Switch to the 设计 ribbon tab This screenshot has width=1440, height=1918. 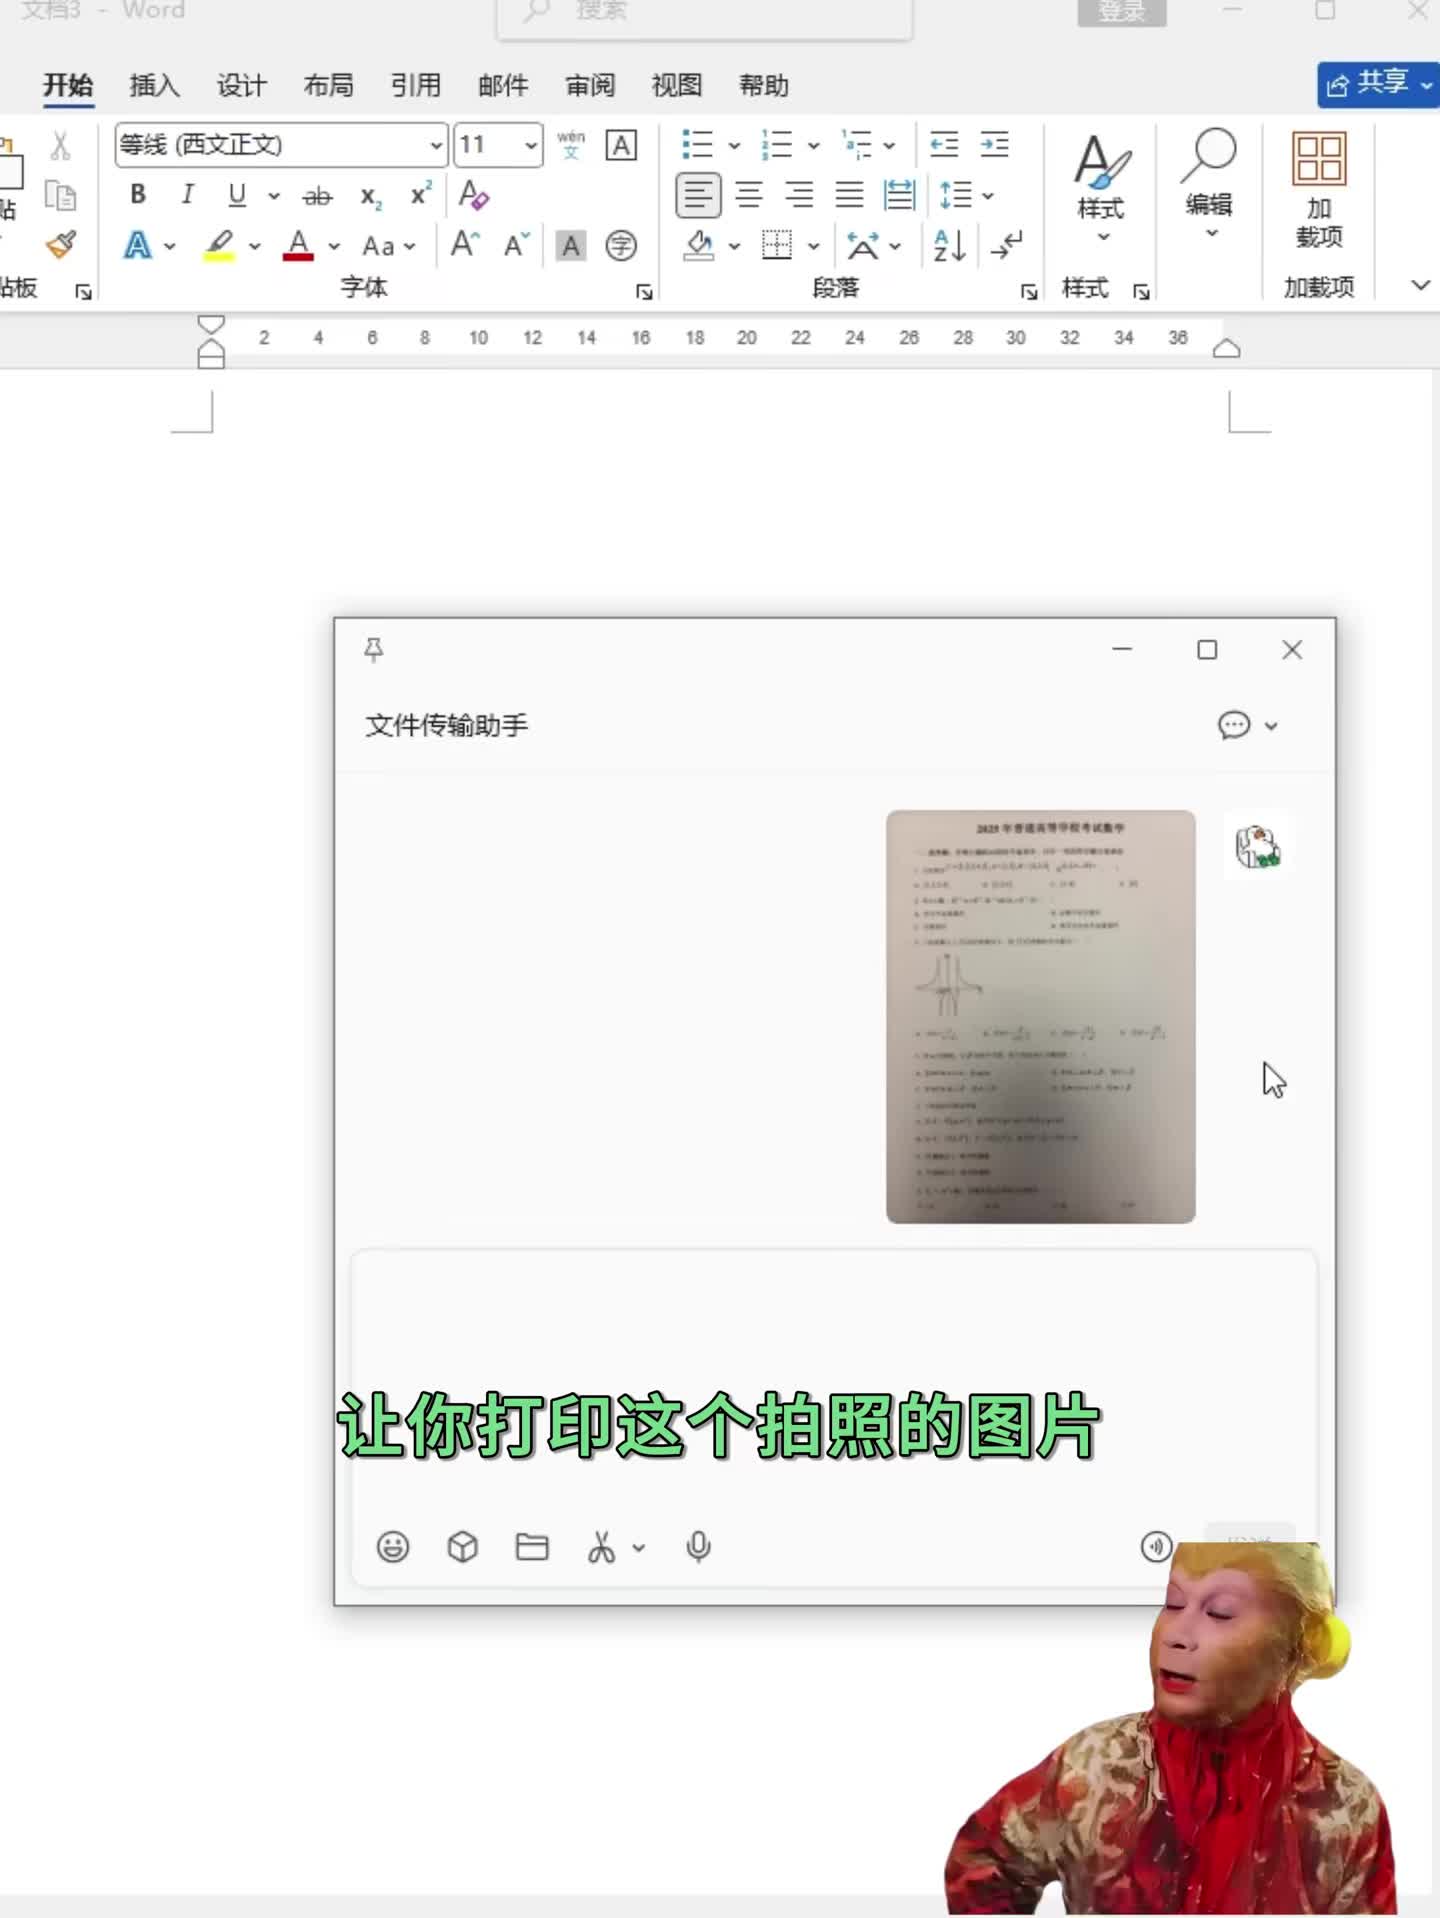pyautogui.click(x=241, y=85)
